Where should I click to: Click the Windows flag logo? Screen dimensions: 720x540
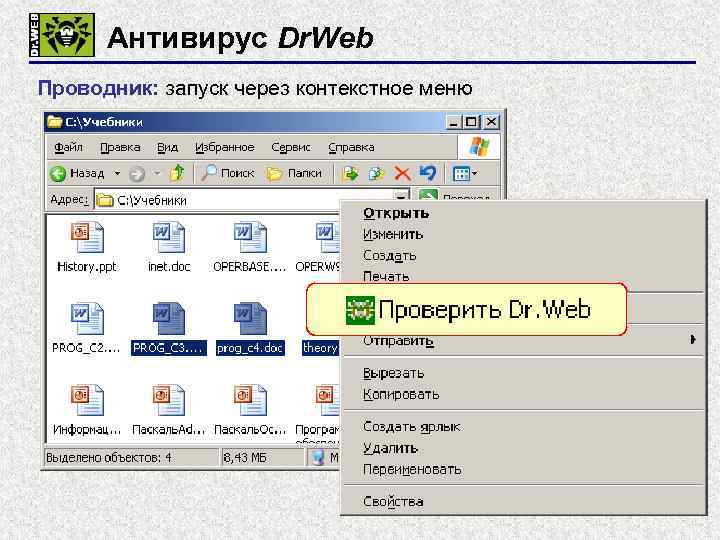click(x=478, y=147)
